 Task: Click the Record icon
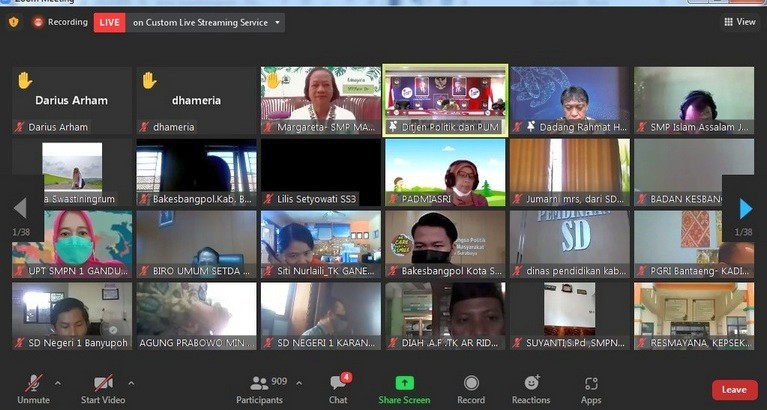471,384
